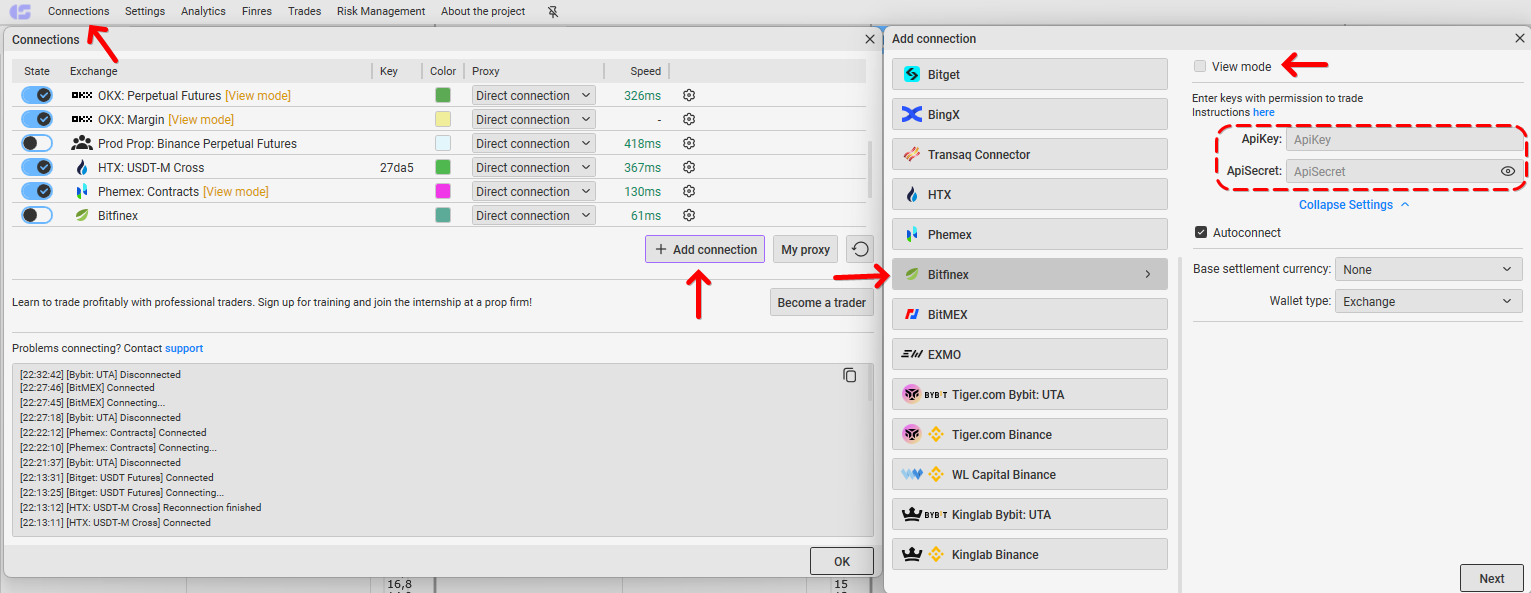
Task: Proceed with the Next button
Action: point(1492,578)
